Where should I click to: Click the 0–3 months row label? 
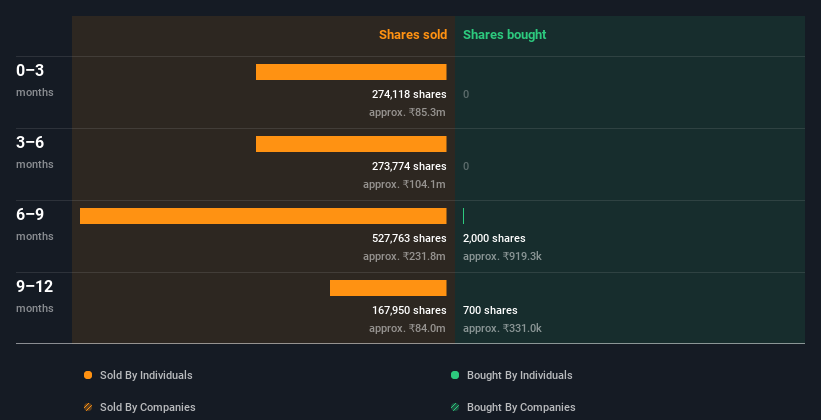[x=35, y=80]
